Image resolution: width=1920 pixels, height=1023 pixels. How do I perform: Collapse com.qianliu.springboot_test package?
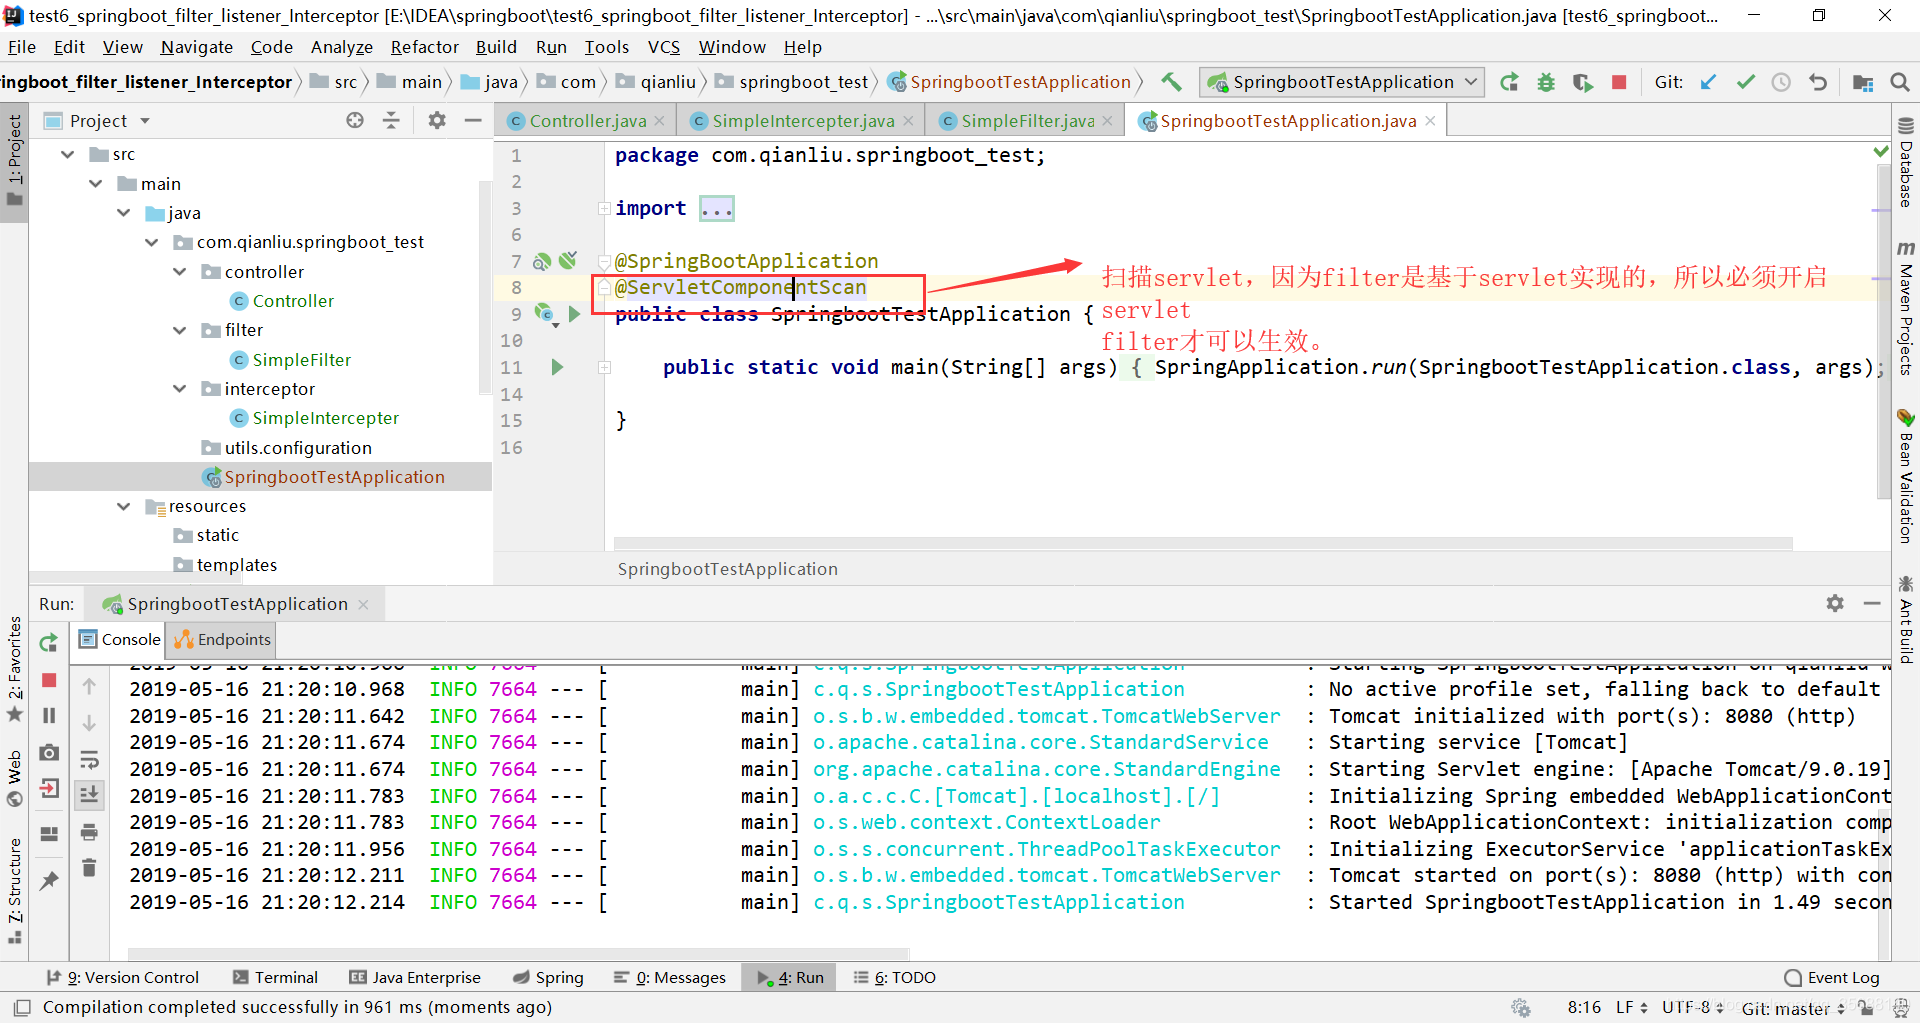[x=151, y=242]
